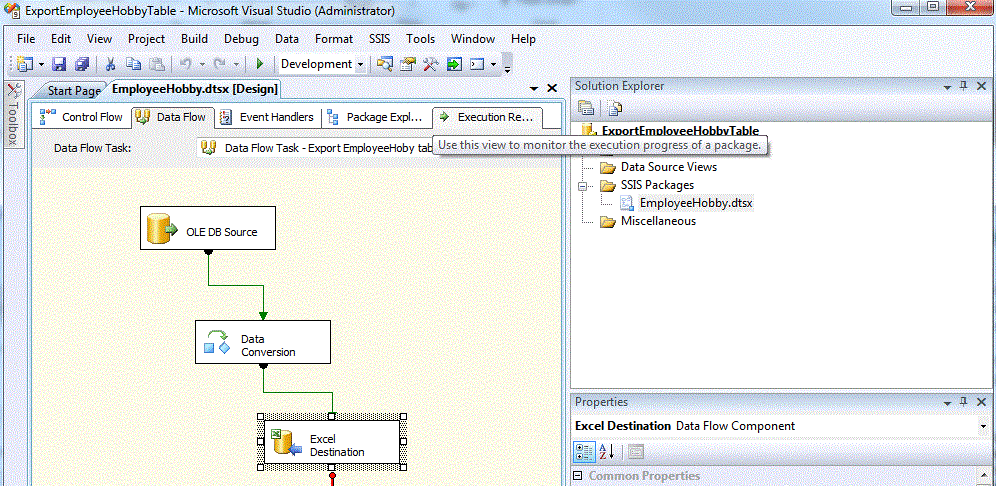Toggle auto-hide pin on Solution Explorer

963,85
